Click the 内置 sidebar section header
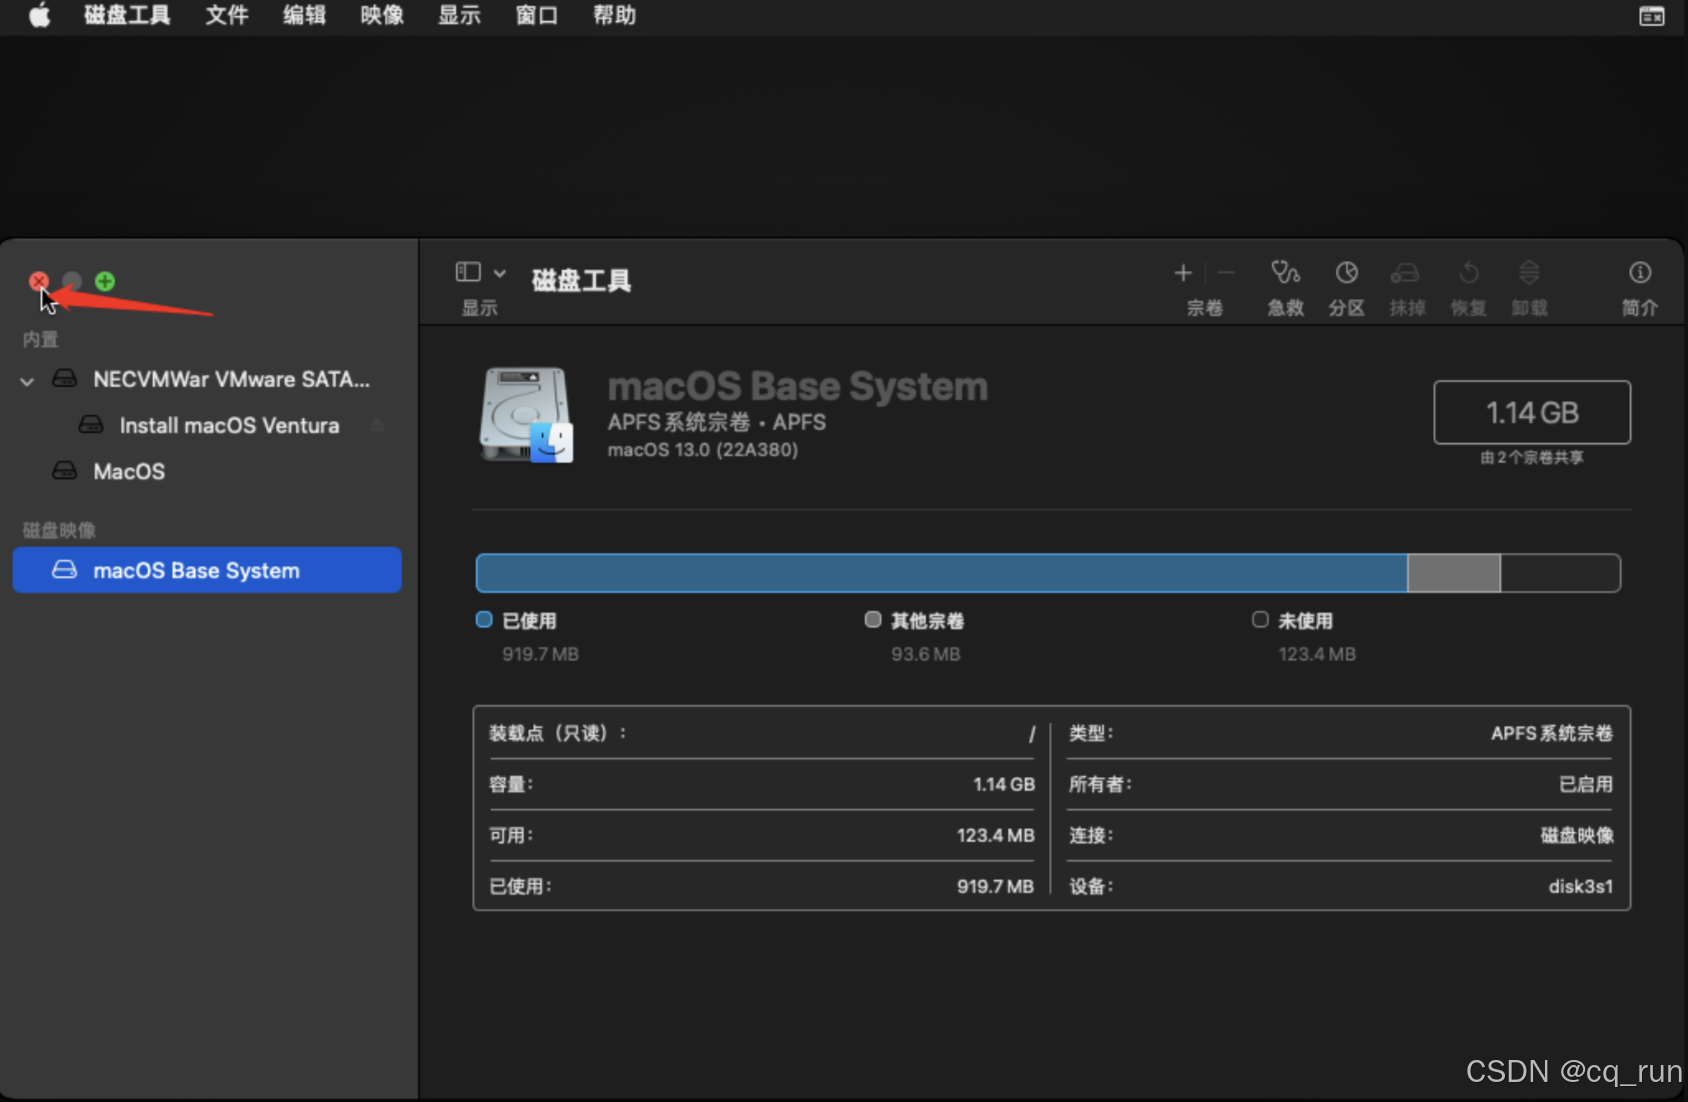The width and height of the screenshot is (1688, 1102). [41, 339]
